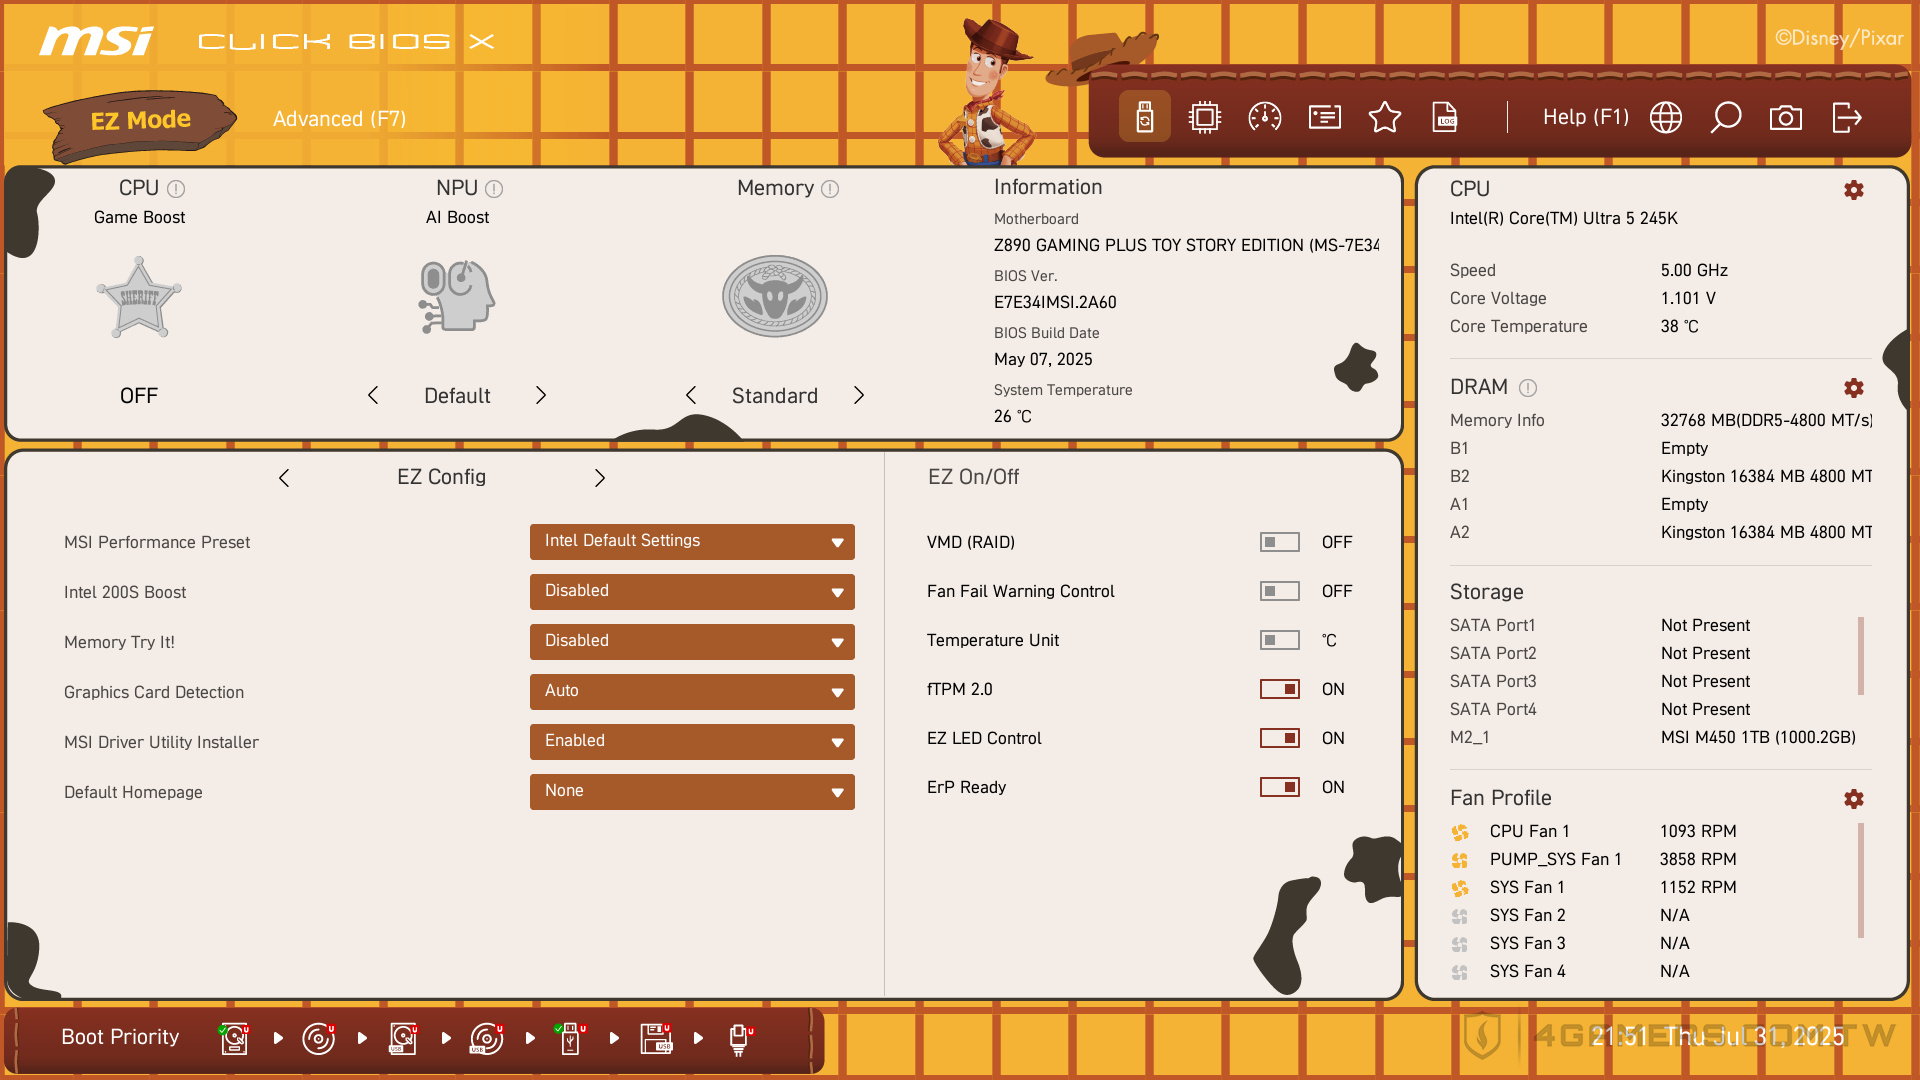Open the search magnifier icon
Viewport: 1920px width, 1080px height.
click(1726, 117)
